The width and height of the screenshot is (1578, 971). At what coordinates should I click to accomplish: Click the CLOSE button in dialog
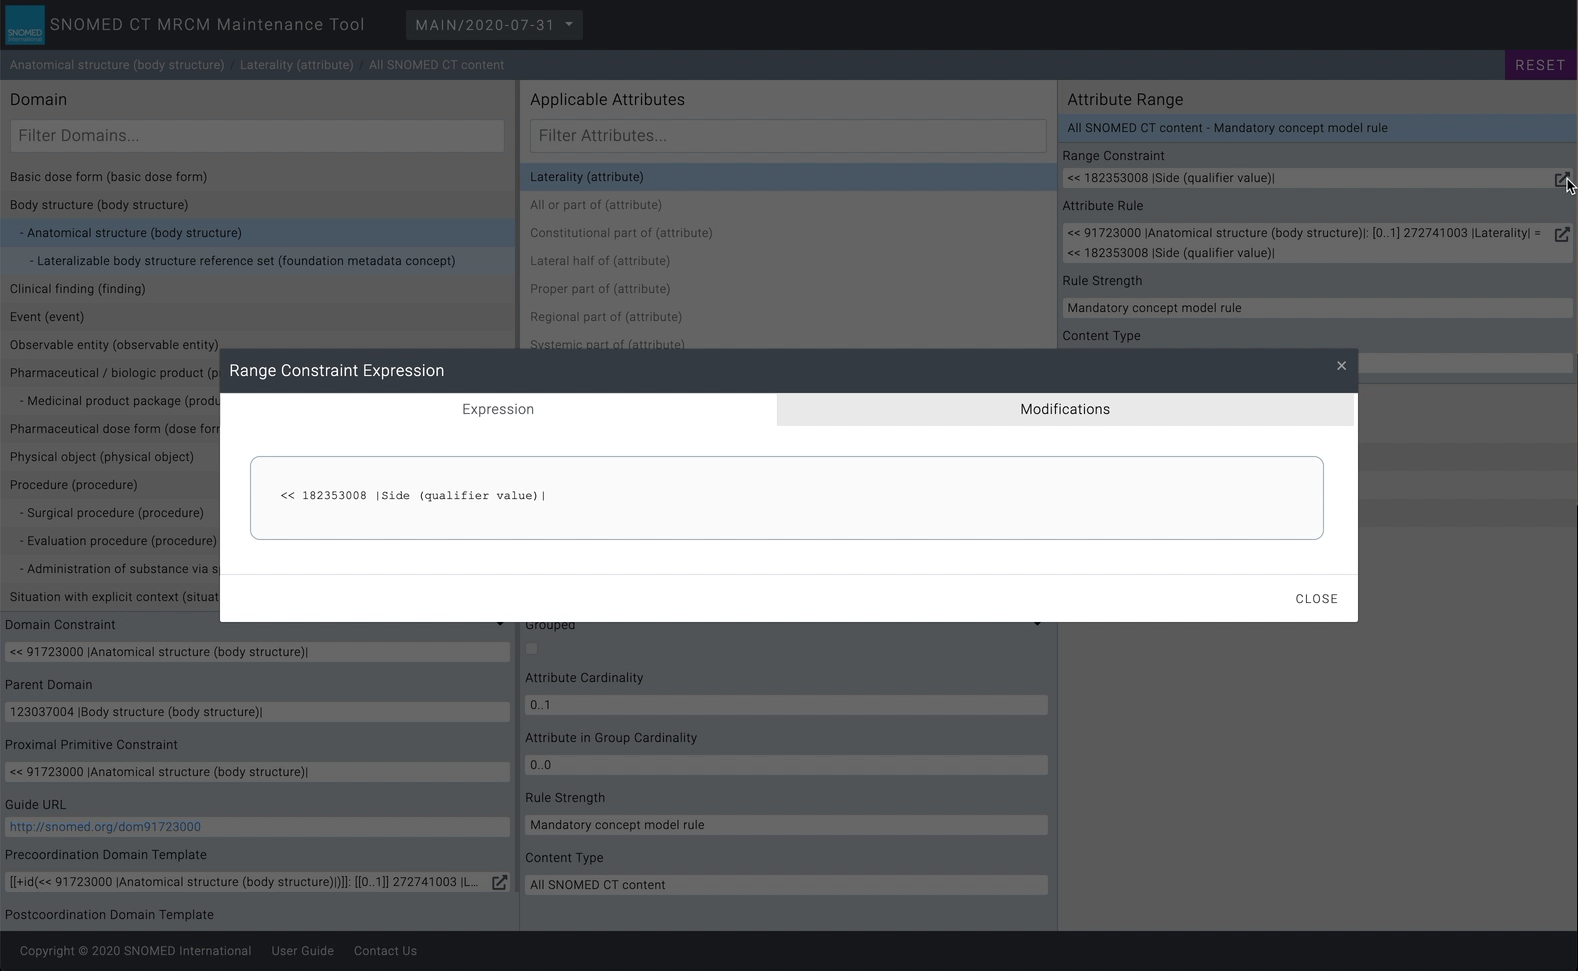pyautogui.click(x=1316, y=599)
